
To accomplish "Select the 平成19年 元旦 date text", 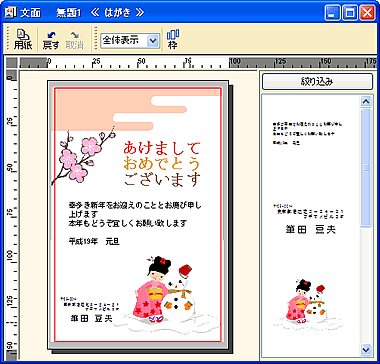I will pyautogui.click(x=94, y=242).
